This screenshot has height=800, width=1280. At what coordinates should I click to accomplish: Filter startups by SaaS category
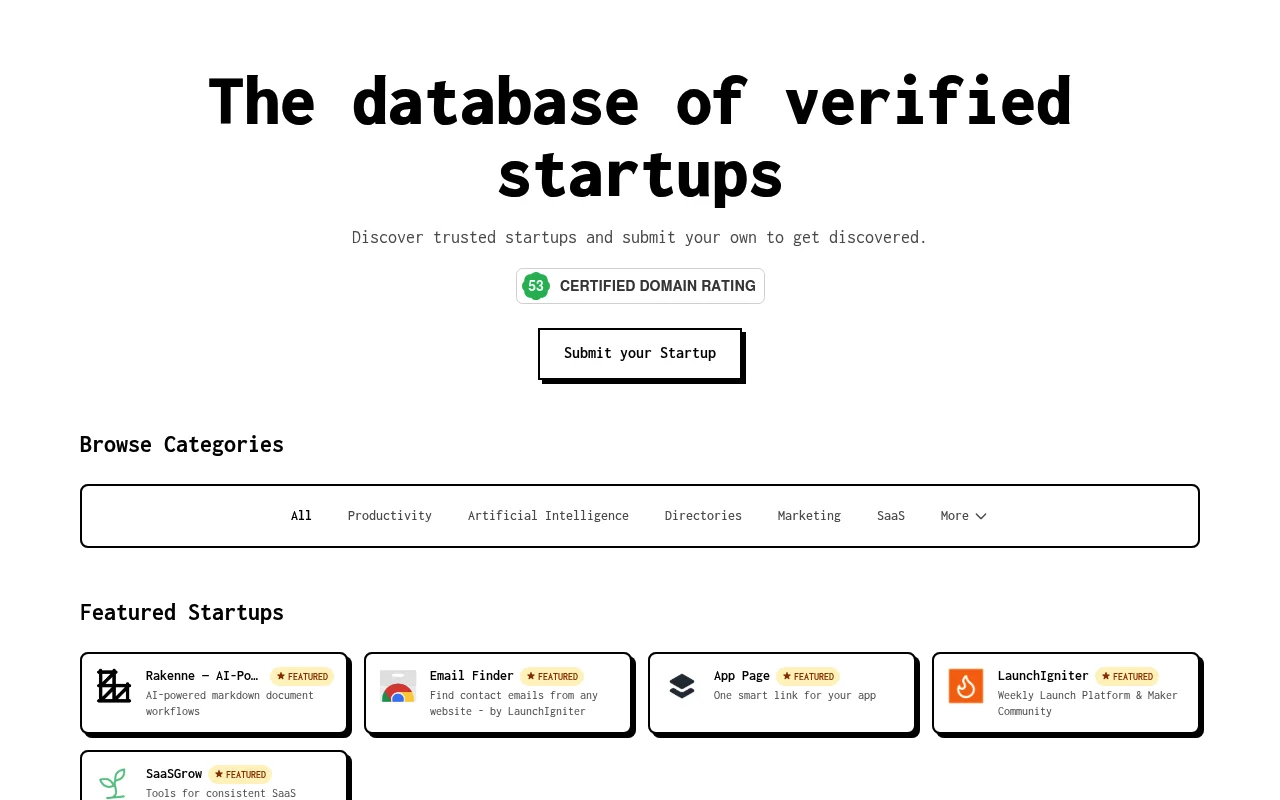pyautogui.click(x=890, y=515)
